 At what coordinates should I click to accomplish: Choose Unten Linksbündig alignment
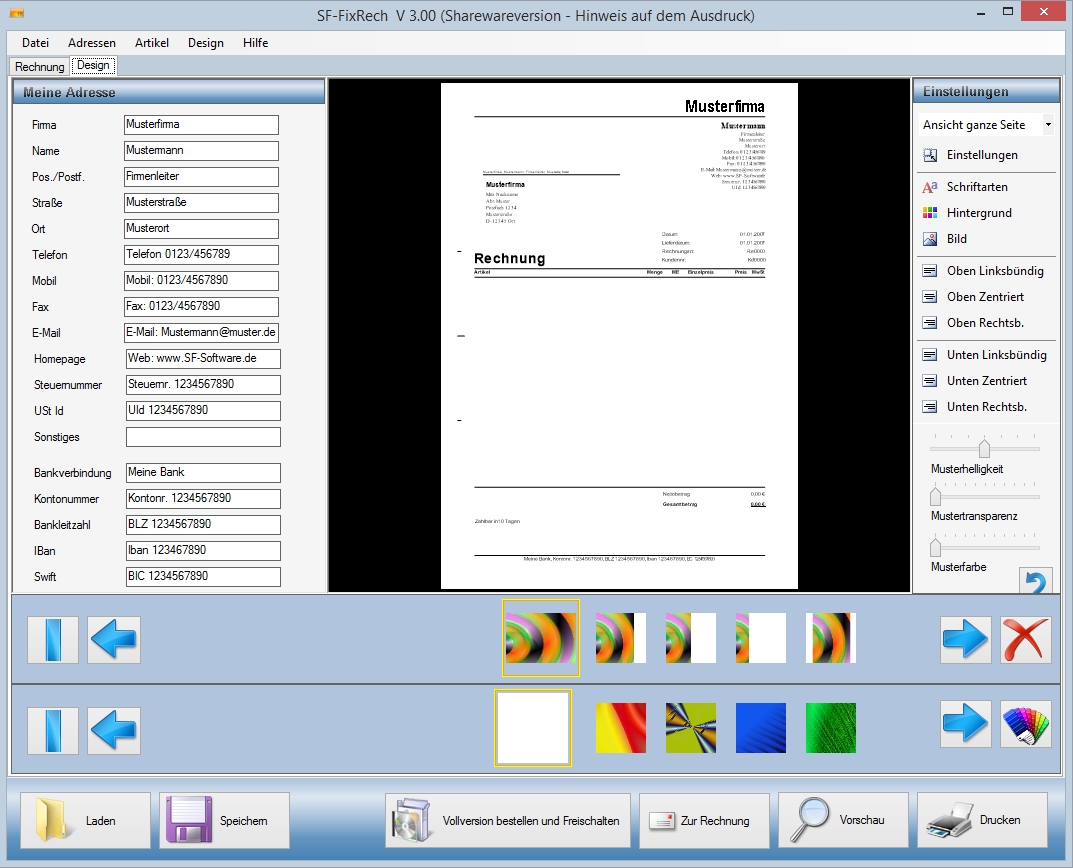click(984, 355)
